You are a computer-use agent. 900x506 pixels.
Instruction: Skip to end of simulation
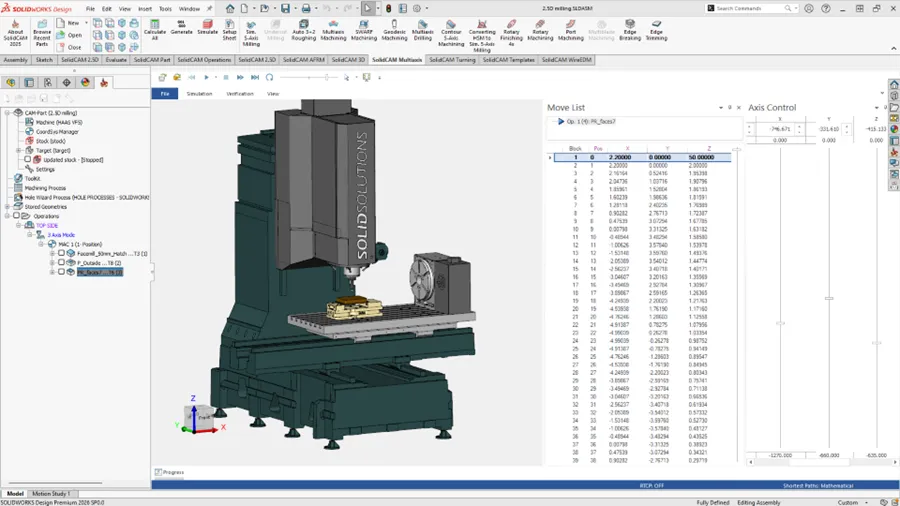(x=255, y=77)
